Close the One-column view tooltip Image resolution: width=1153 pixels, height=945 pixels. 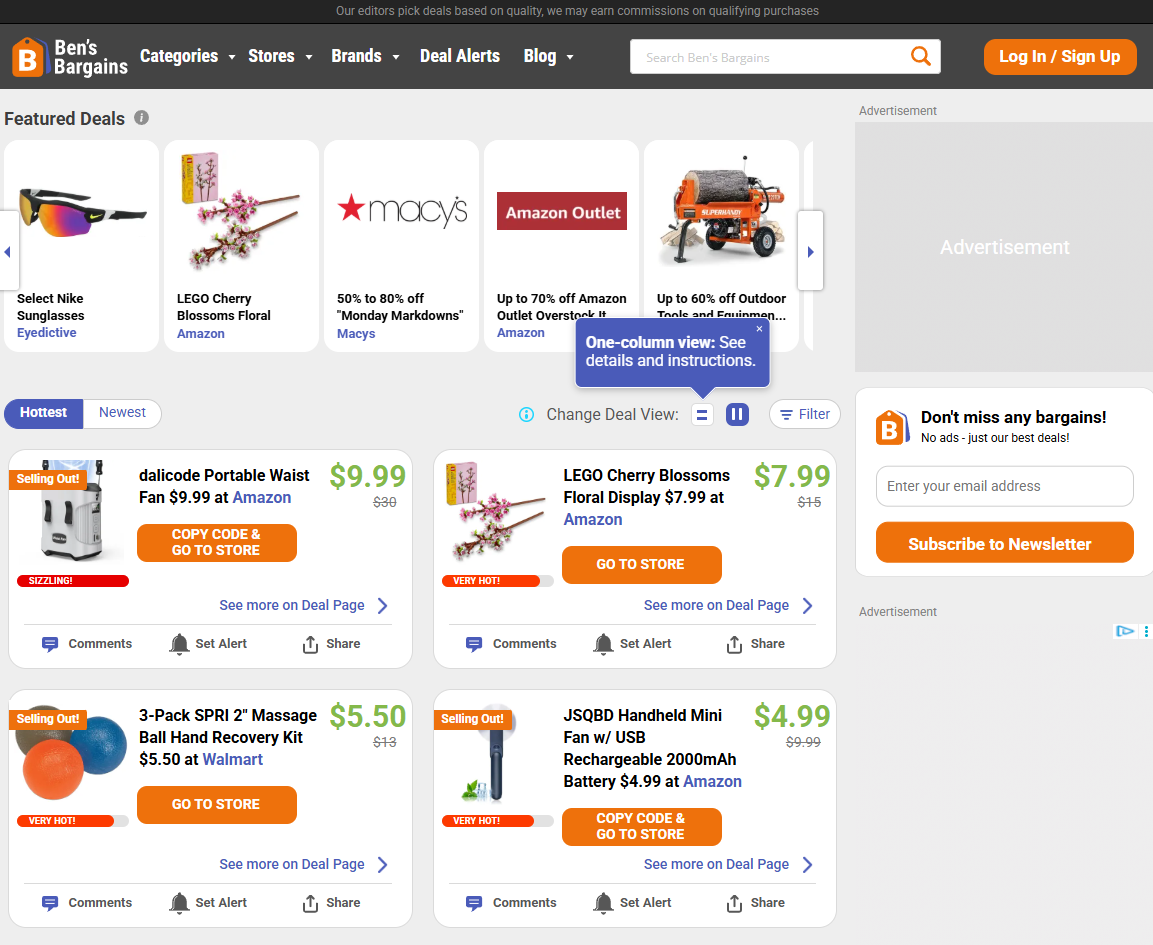click(759, 329)
